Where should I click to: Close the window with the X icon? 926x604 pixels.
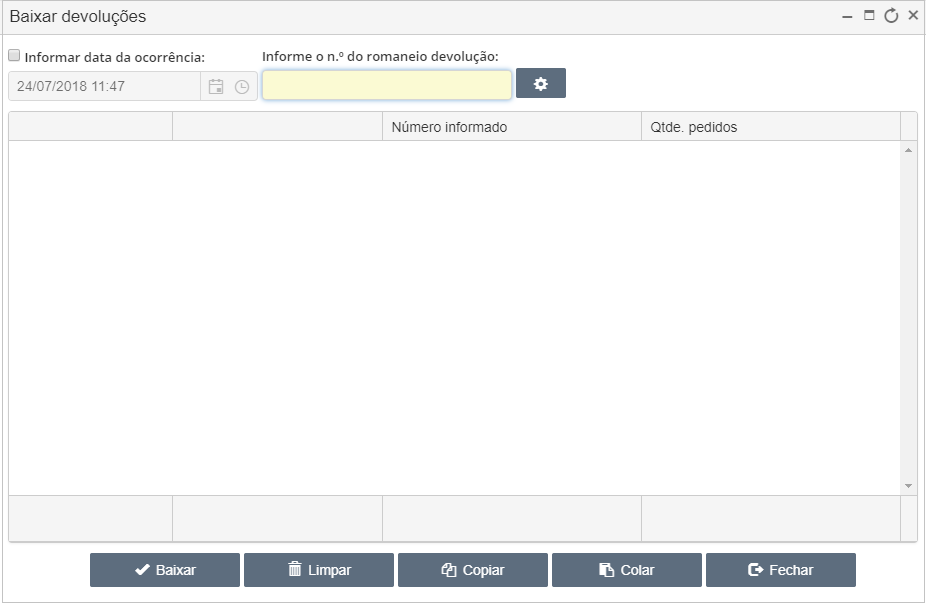913,15
